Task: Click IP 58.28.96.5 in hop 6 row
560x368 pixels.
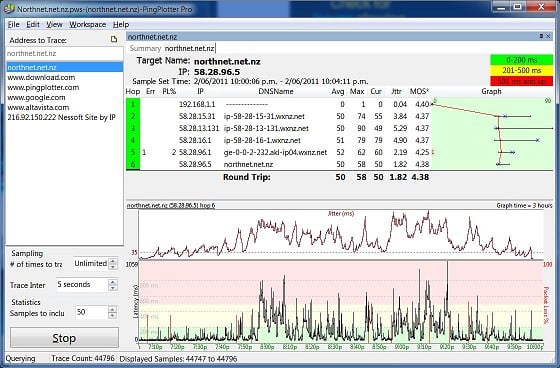Action: [195, 164]
